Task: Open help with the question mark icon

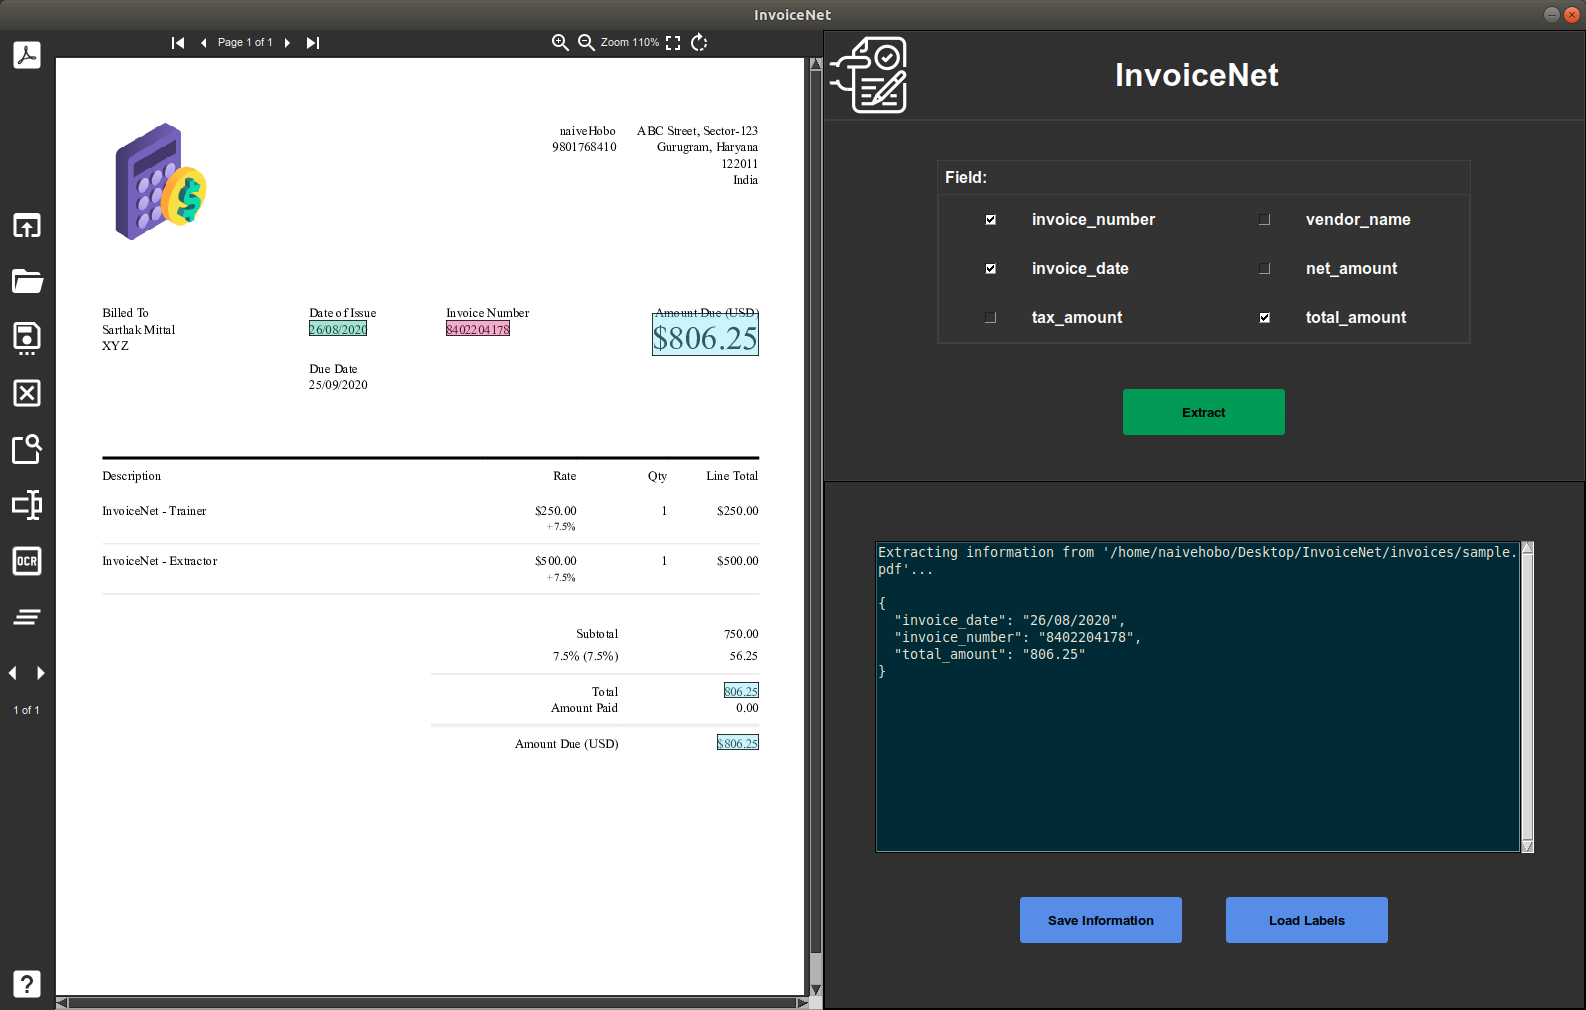Action: coord(27,984)
